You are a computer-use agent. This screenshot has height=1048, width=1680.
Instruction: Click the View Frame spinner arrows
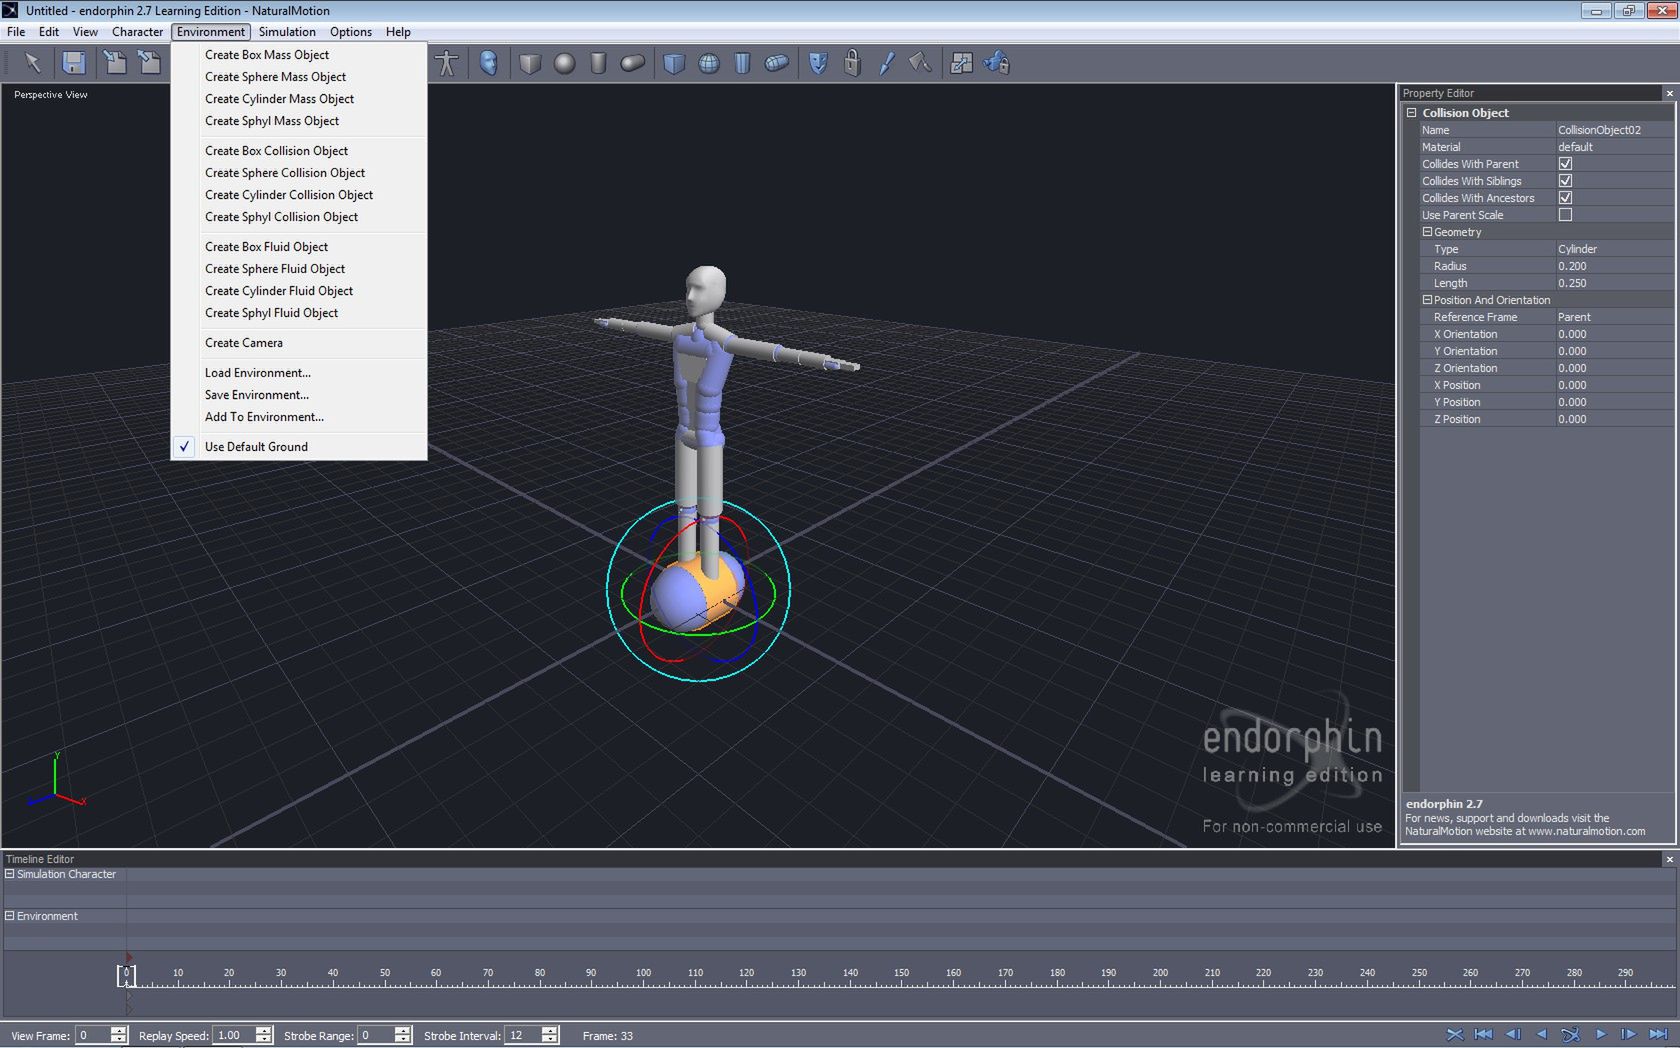click(x=119, y=1035)
